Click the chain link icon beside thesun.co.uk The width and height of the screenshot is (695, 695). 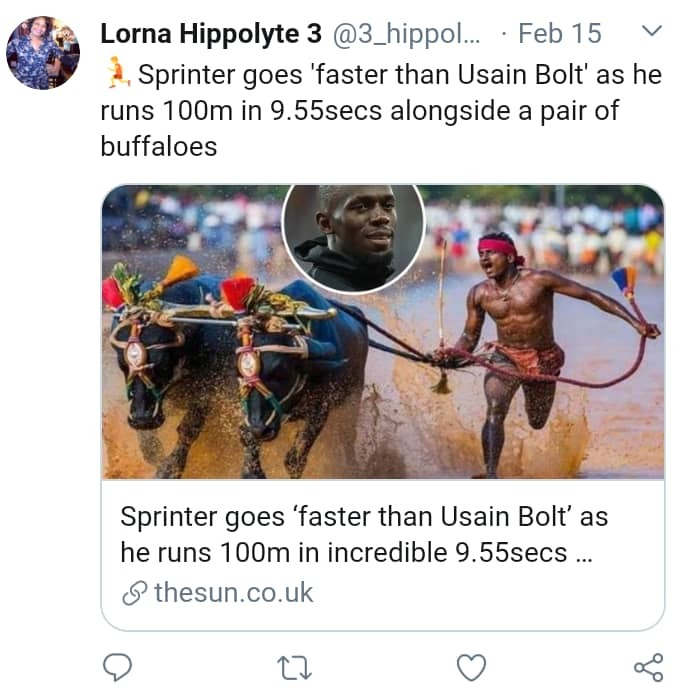(x=134, y=593)
